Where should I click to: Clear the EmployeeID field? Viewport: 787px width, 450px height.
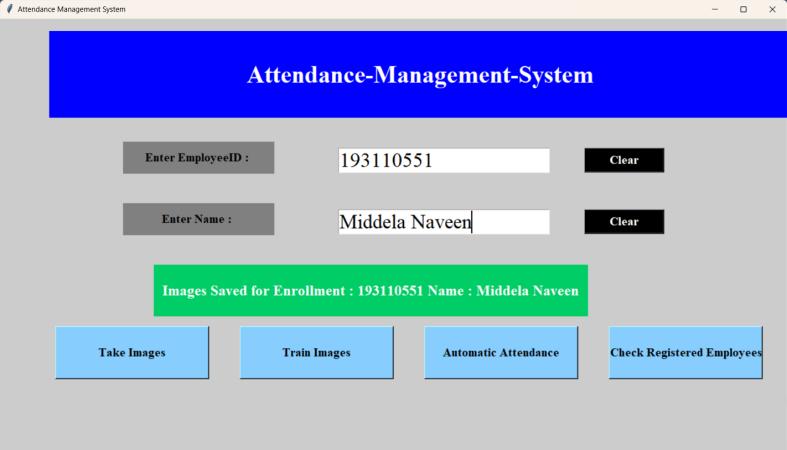pos(624,160)
